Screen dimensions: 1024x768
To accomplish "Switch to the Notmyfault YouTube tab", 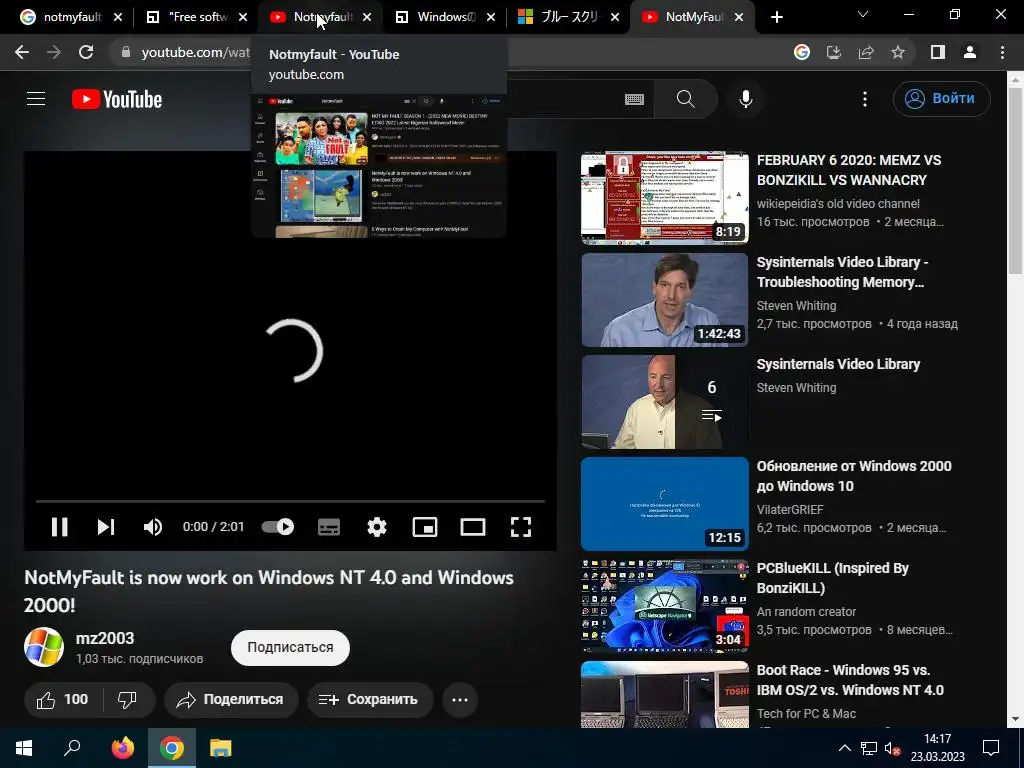I will (323, 17).
